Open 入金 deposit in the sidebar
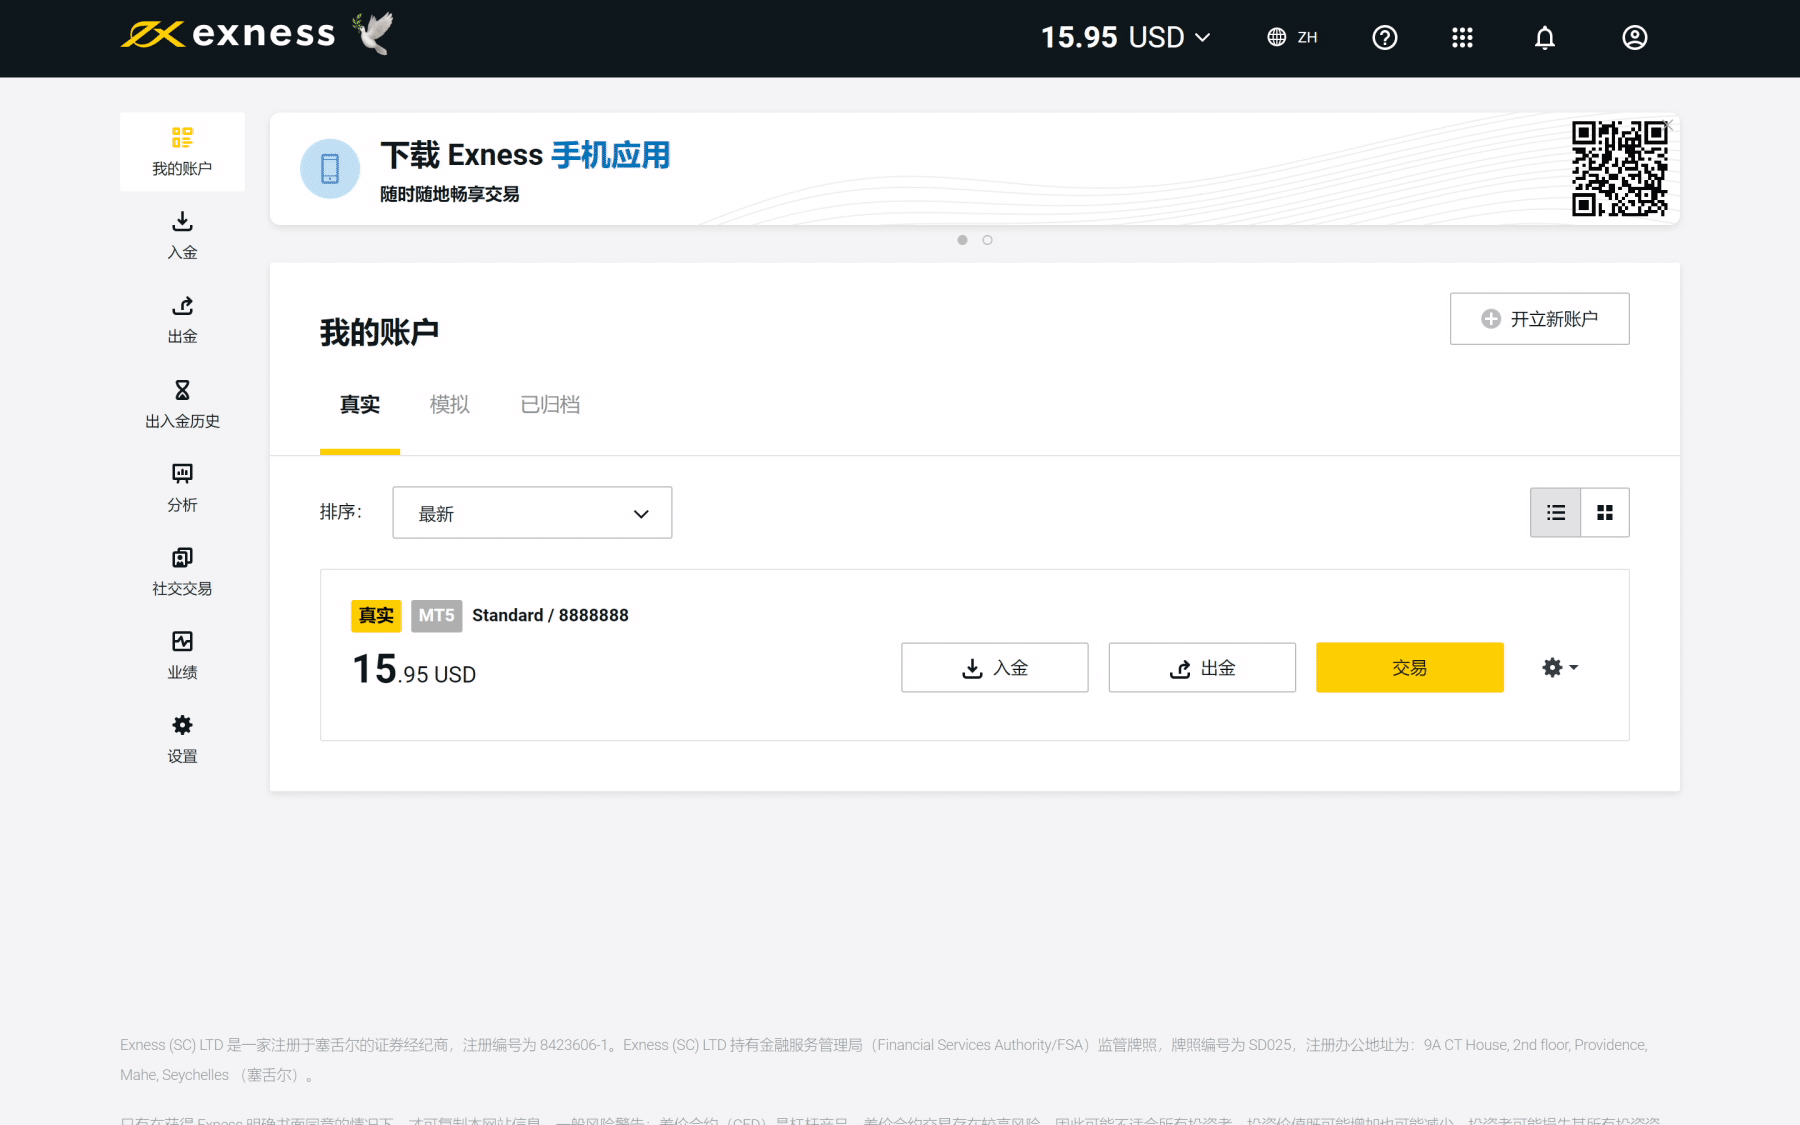The height and width of the screenshot is (1125, 1800). tap(182, 235)
